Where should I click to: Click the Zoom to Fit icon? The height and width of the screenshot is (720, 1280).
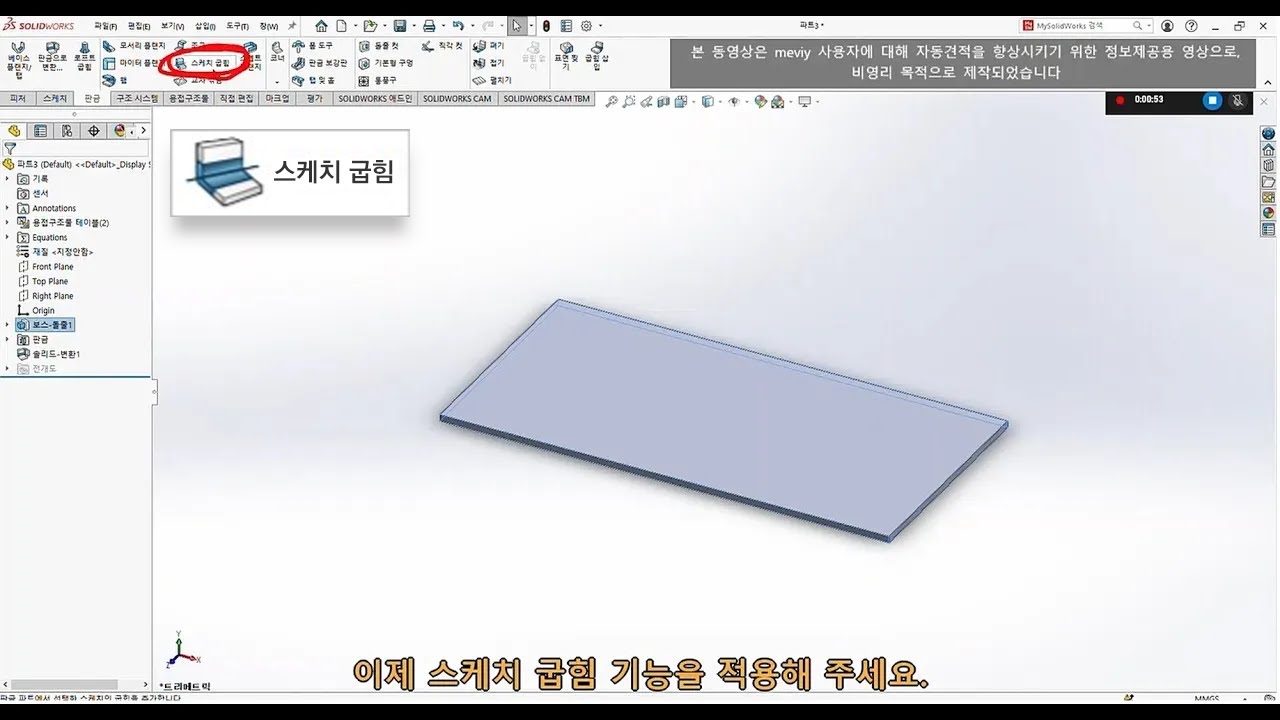(613, 101)
